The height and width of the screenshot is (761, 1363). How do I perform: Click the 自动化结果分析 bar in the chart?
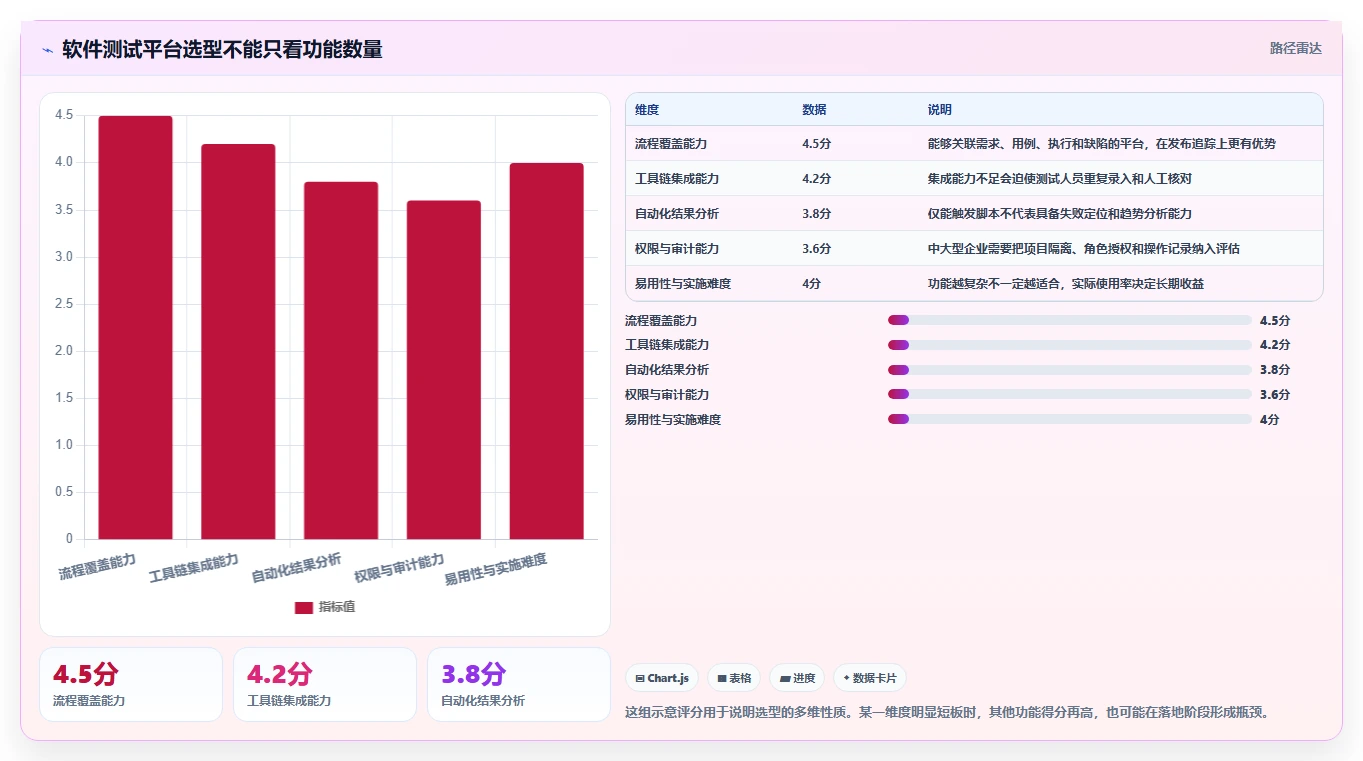tap(341, 360)
